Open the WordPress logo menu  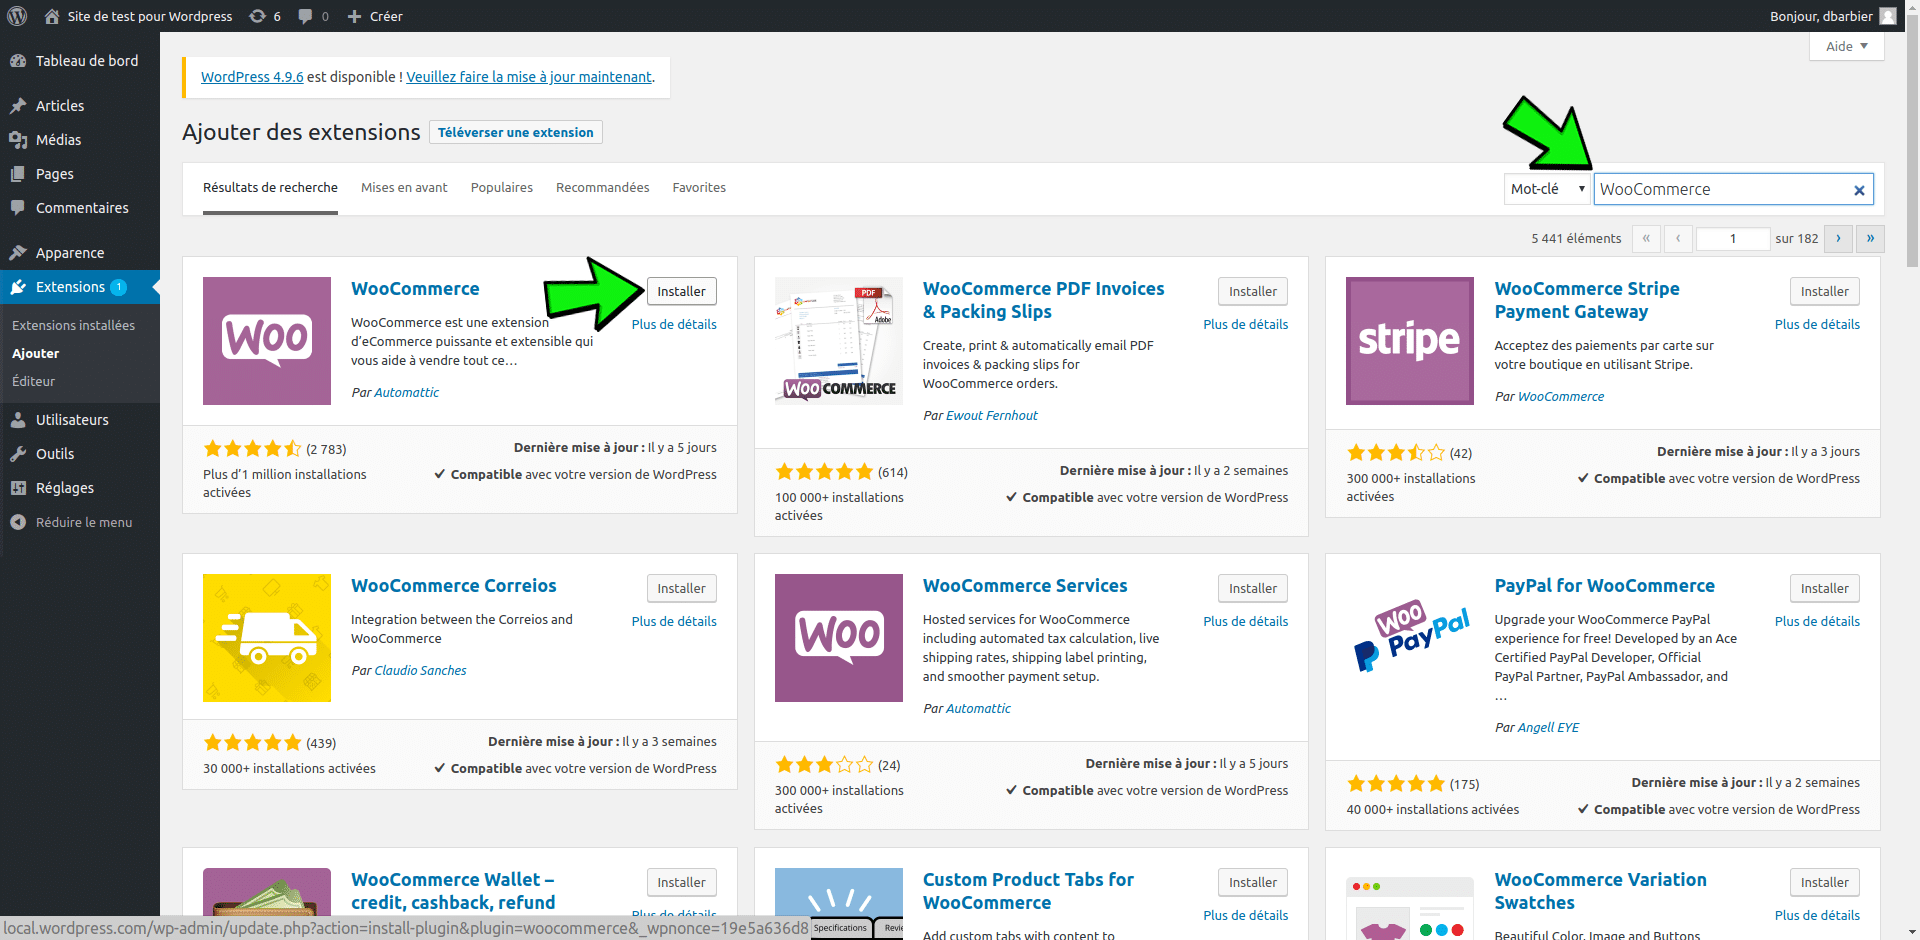click(17, 16)
